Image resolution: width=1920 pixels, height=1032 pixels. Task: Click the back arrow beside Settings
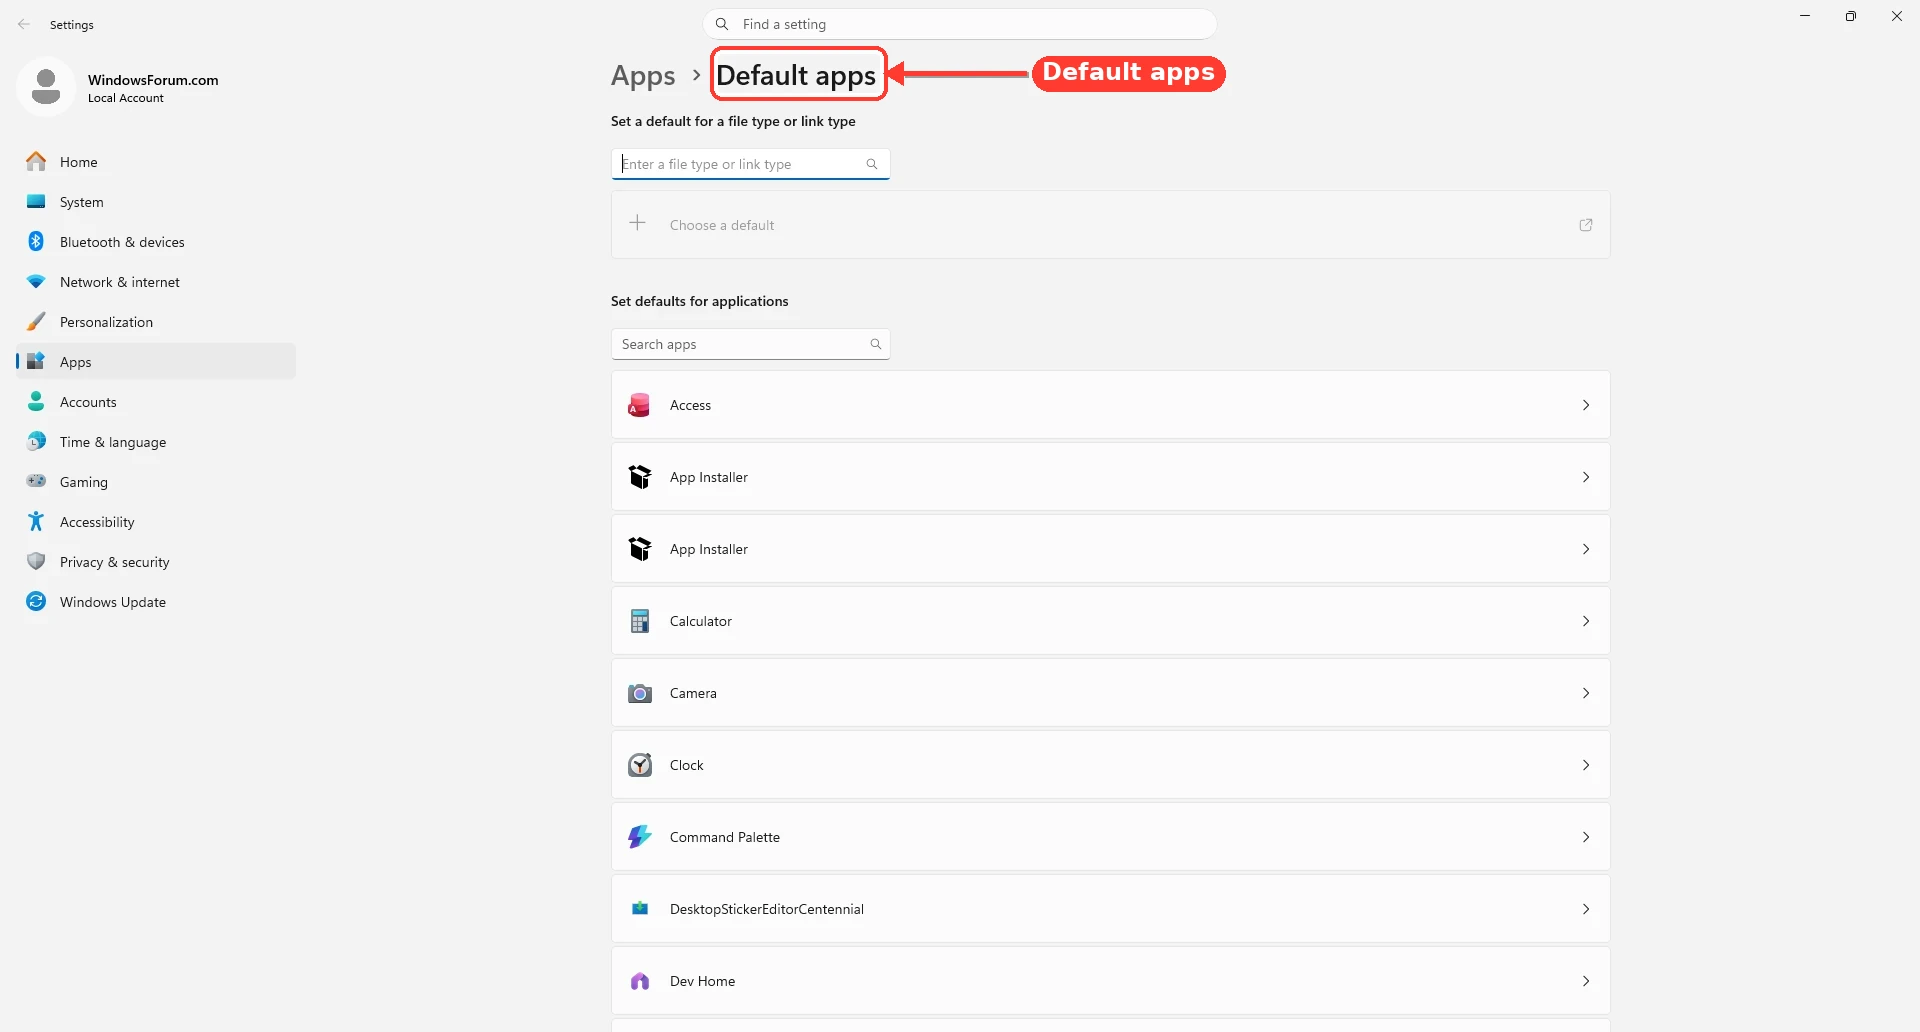24,24
